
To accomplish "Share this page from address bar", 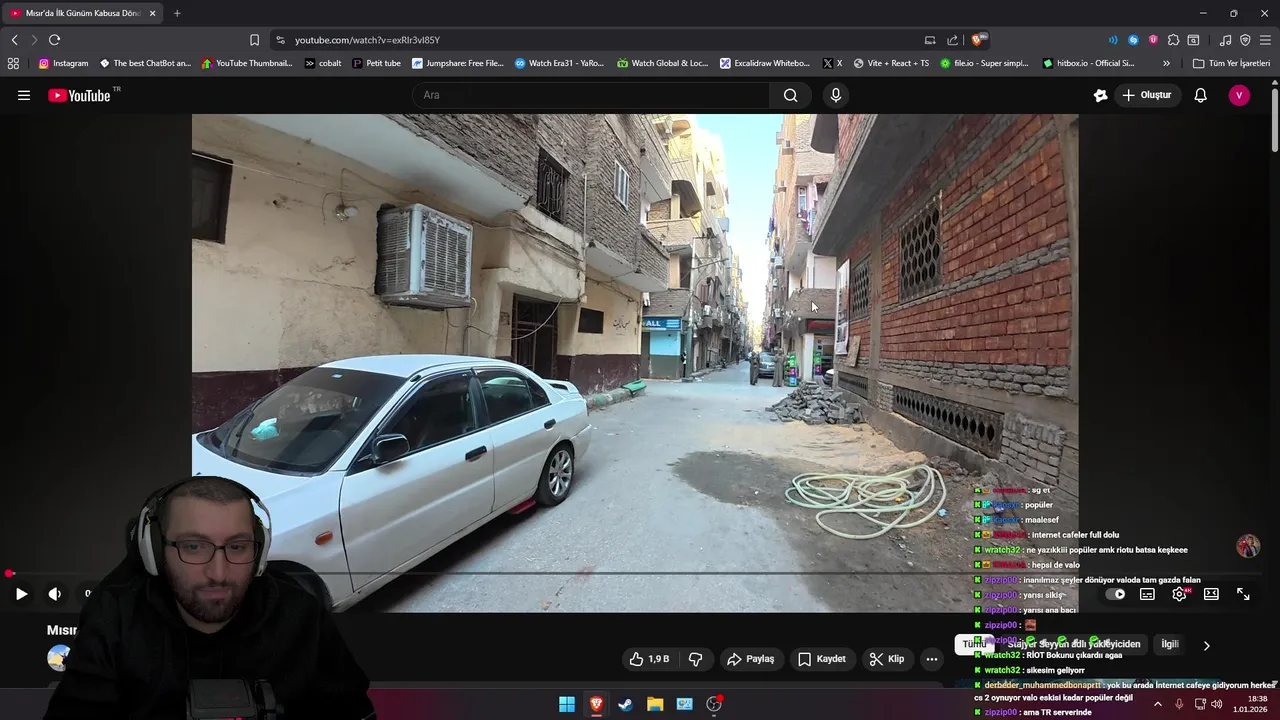I will pyautogui.click(x=952, y=40).
